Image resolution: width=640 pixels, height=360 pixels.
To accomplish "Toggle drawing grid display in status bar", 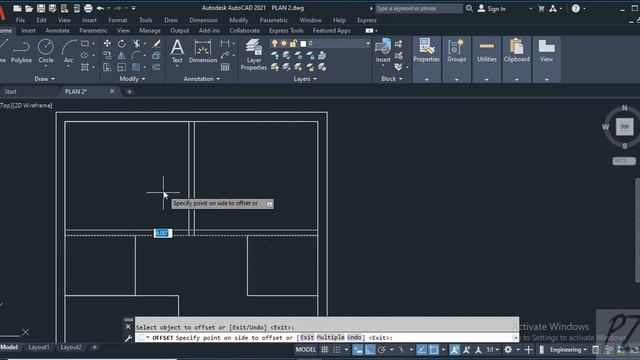I will (x=325, y=350).
